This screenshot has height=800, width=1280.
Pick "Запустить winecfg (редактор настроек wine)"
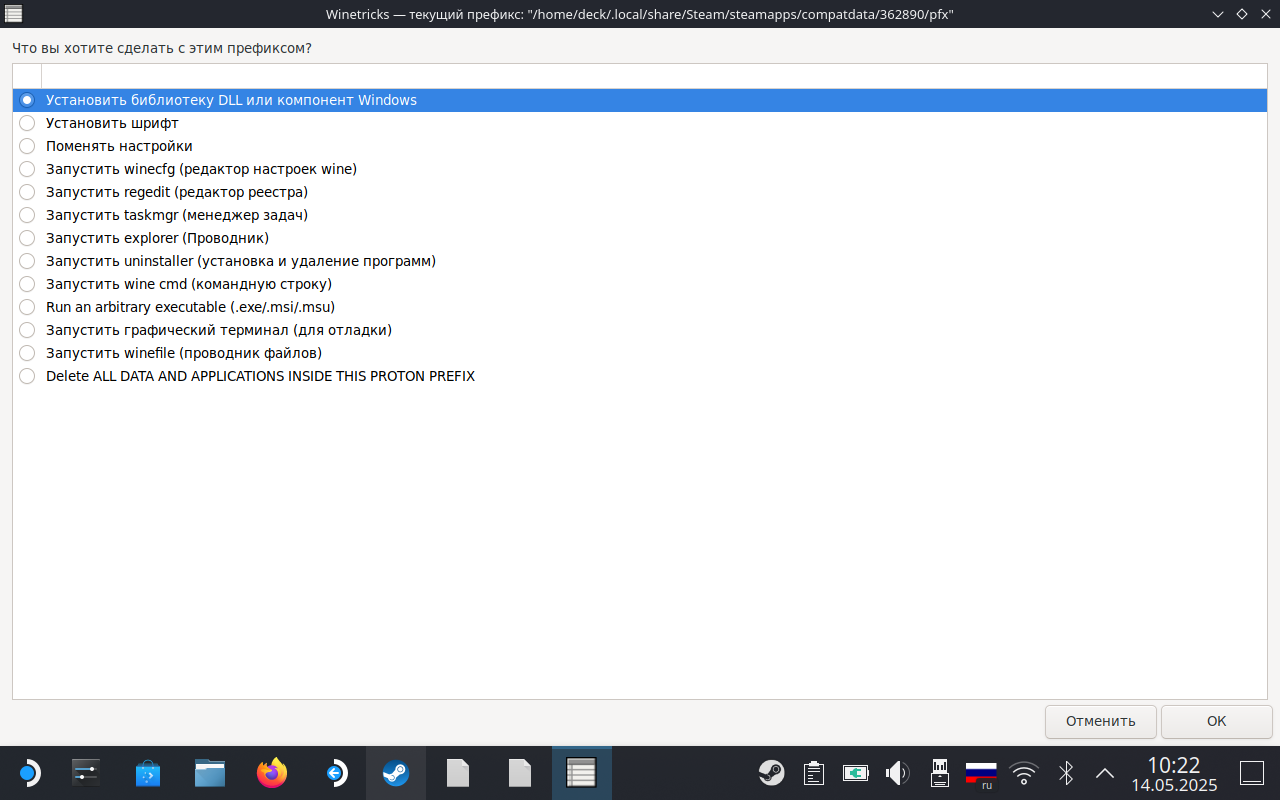[x=640, y=169]
